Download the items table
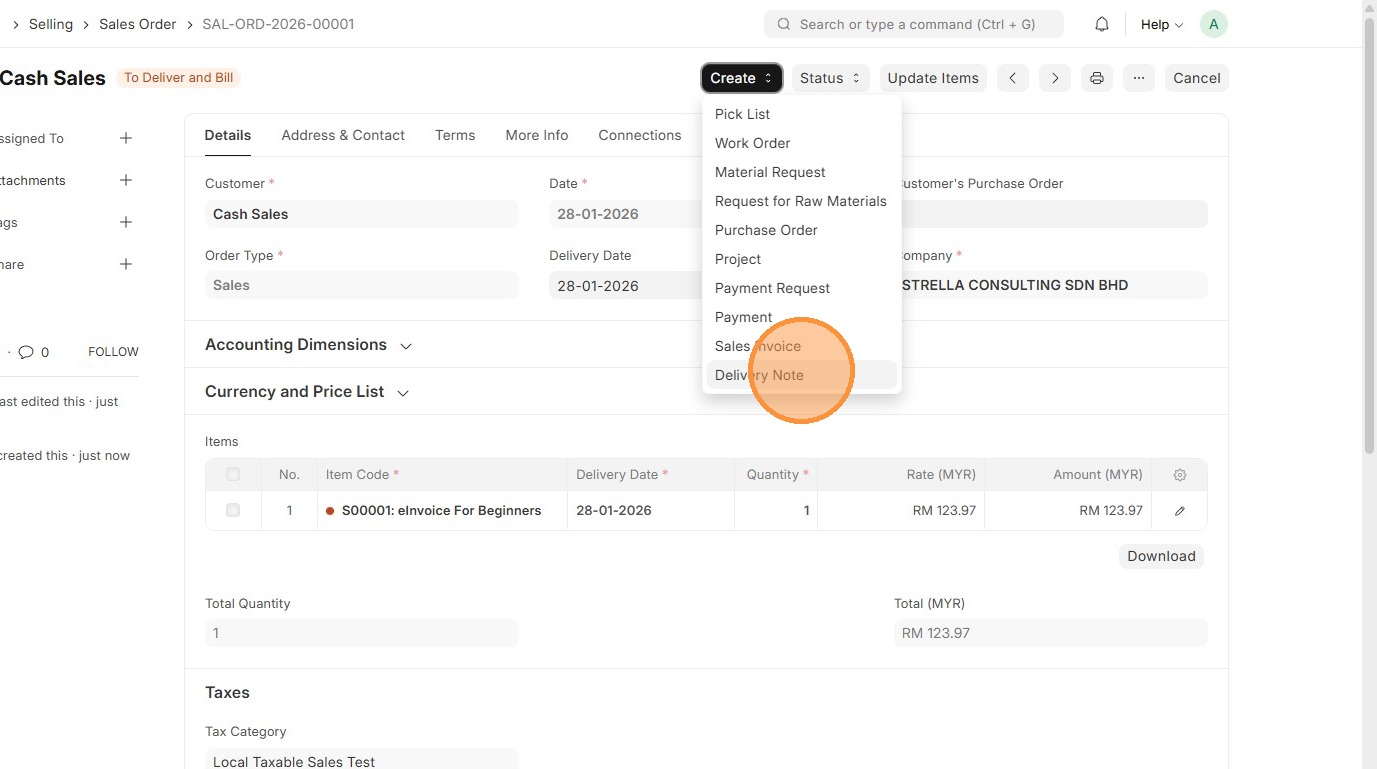Viewport: 1377px width, 769px height. [1161, 556]
